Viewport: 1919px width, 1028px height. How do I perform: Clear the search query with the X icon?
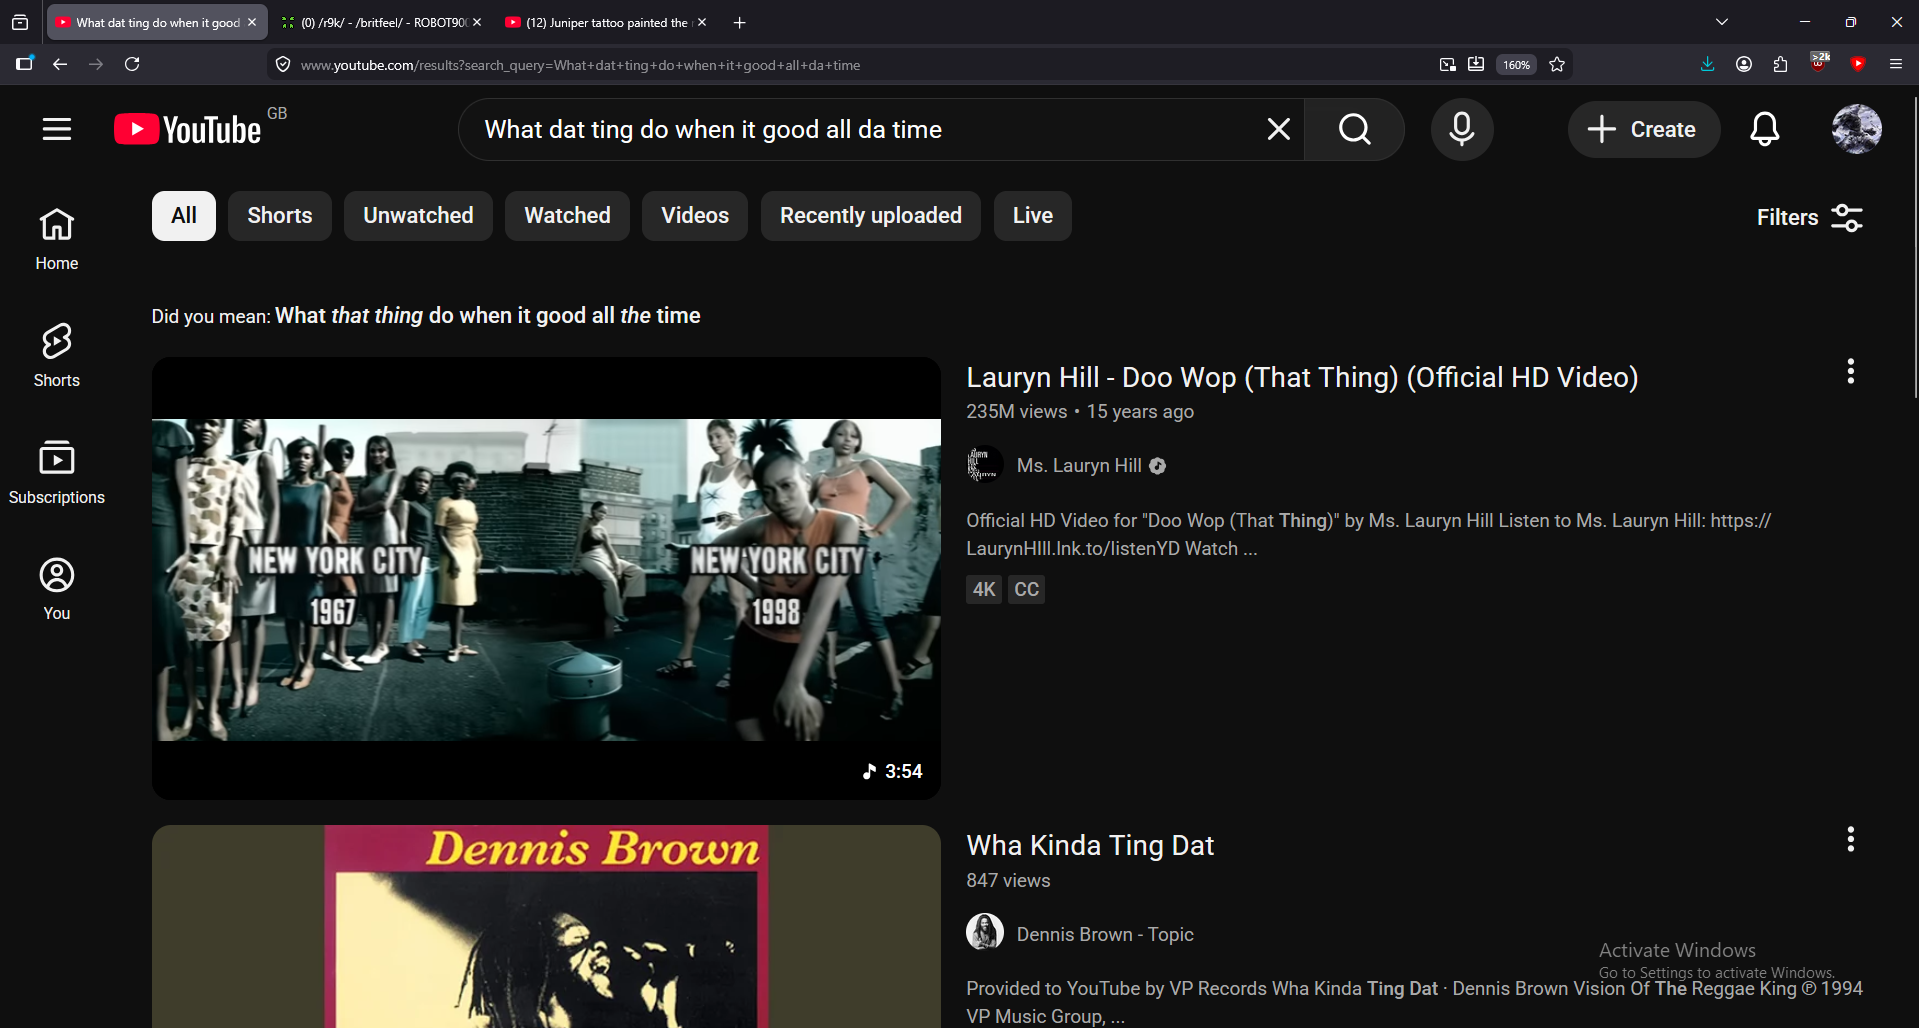point(1279,129)
